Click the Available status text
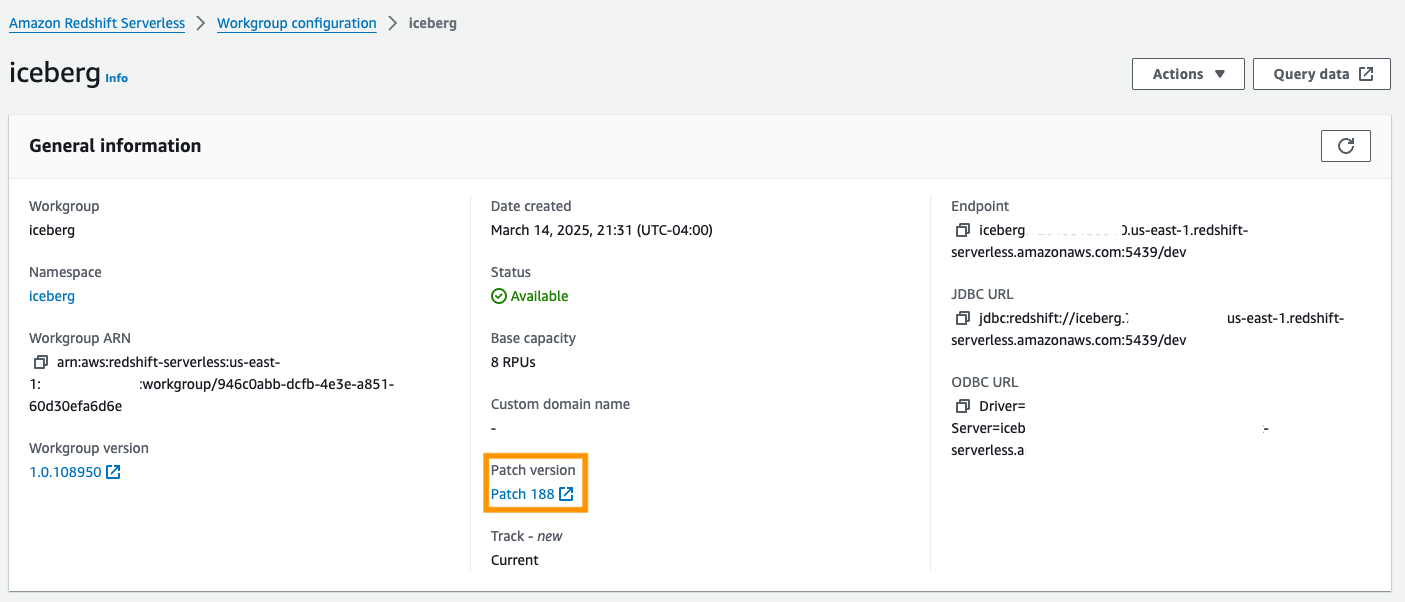Image resolution: width=1405 pixels, height=602 pixels. click(x=539, y=296)
